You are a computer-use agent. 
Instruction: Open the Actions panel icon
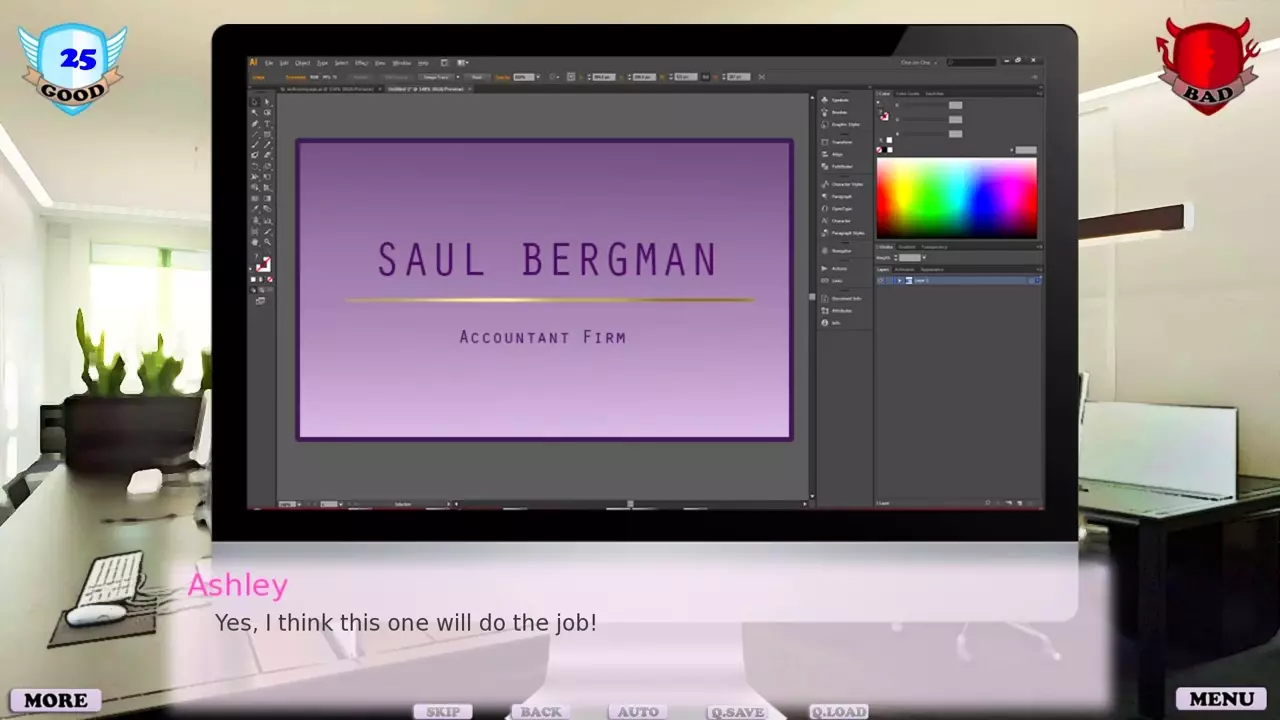tap(825, 268)
